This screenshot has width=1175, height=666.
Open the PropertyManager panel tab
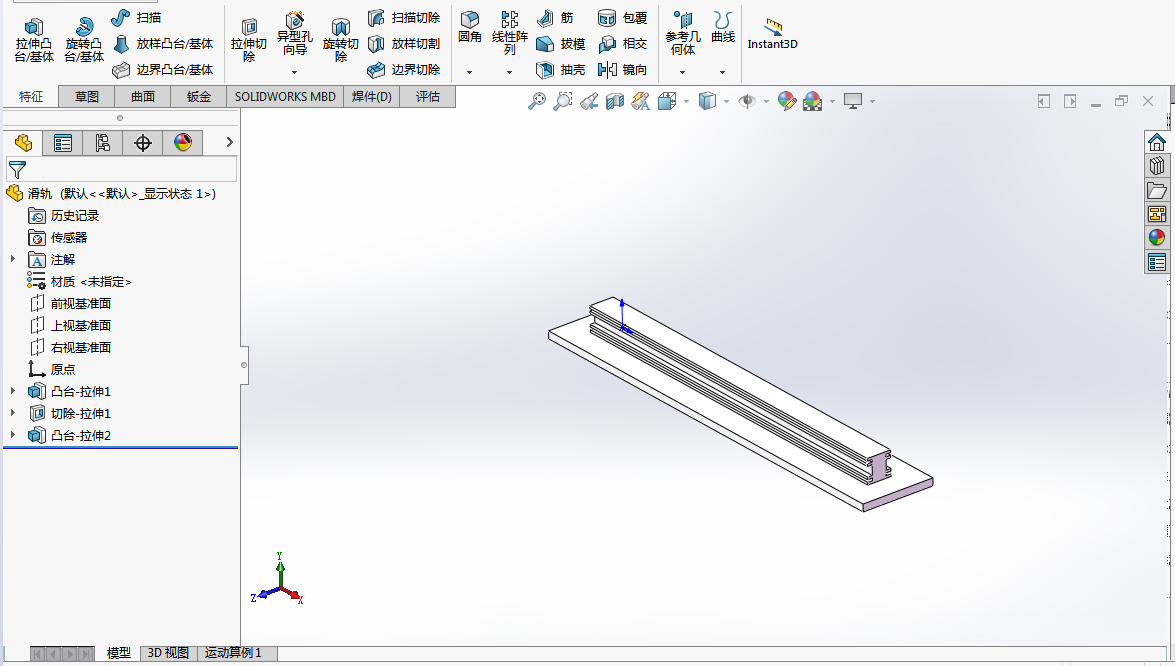point(63,142)
